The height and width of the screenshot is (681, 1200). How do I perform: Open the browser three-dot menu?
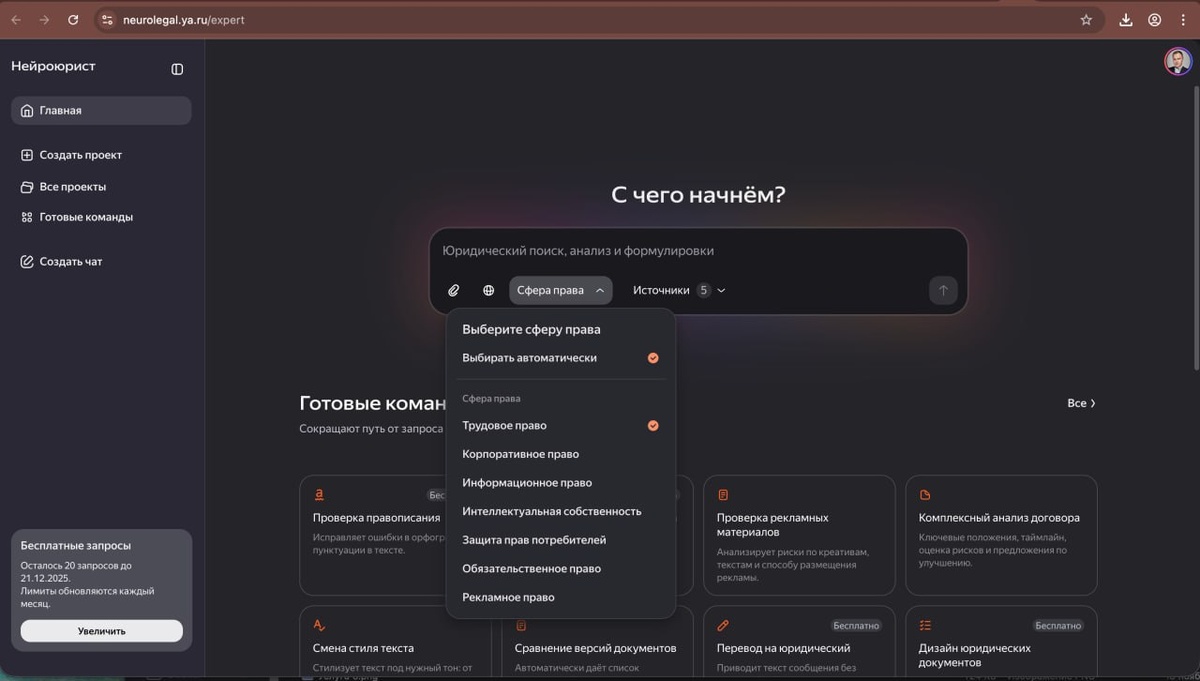[x=1183, y=19]
